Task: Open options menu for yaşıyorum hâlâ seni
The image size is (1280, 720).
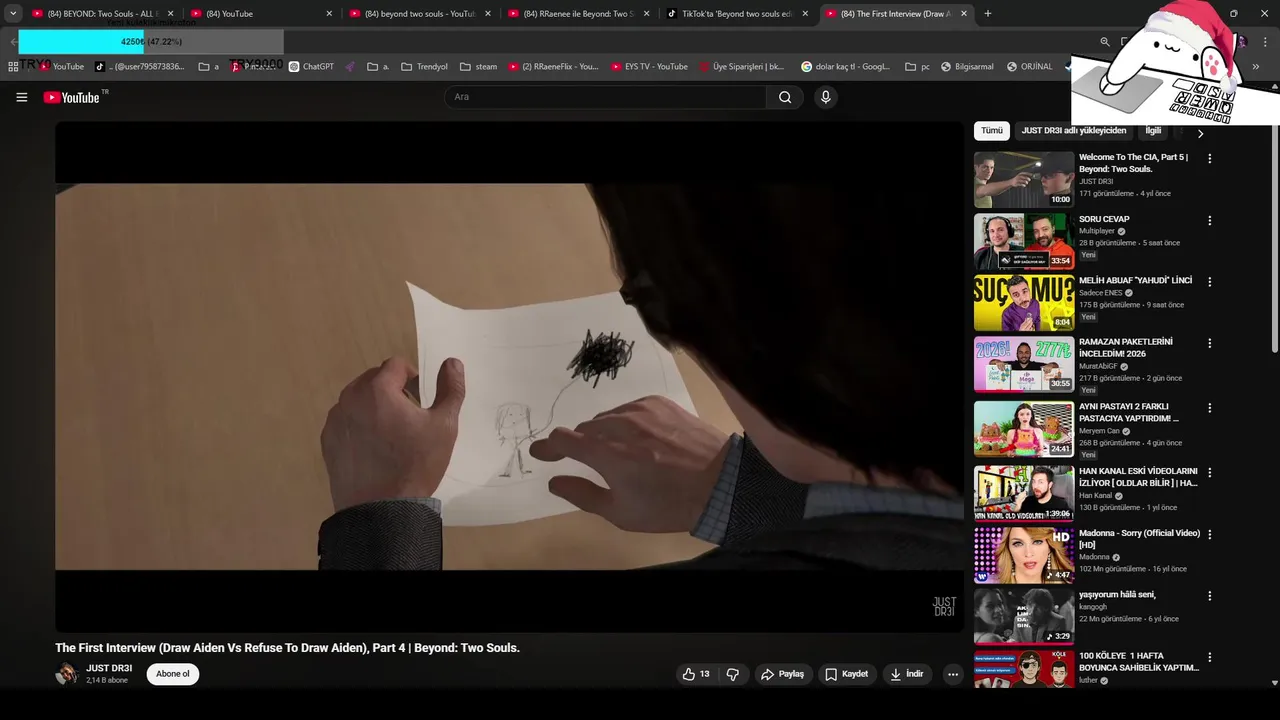Action: point(1209,596)
